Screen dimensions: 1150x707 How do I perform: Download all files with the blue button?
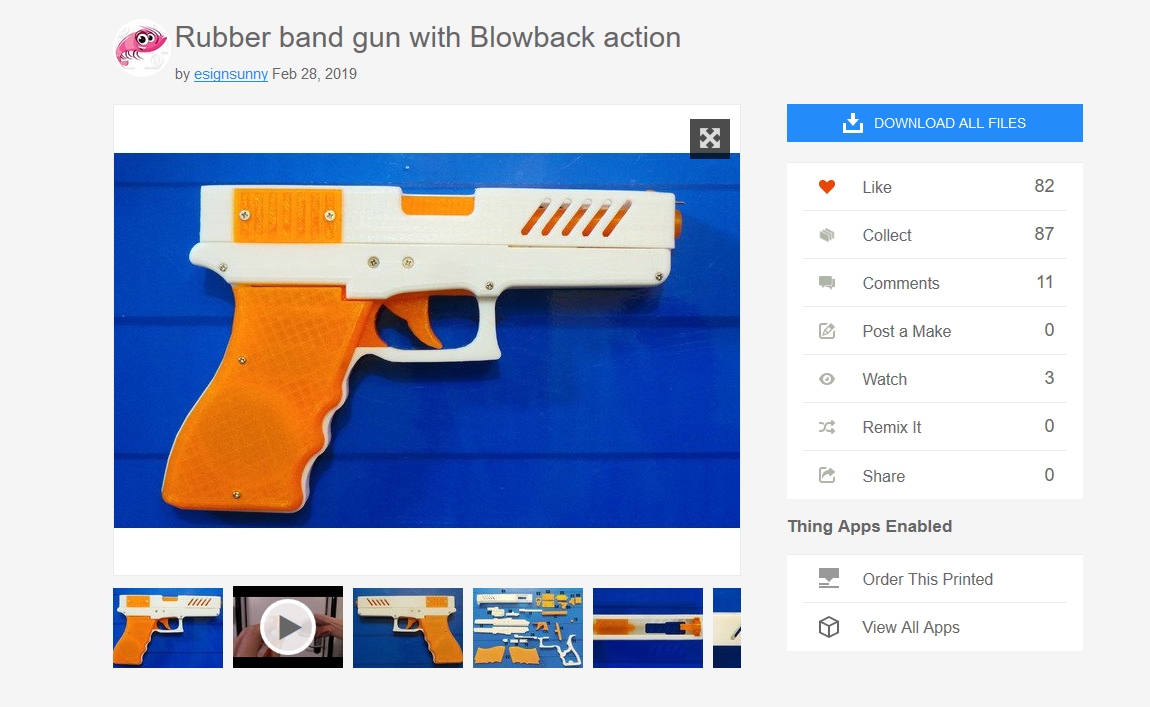[934, 123]
